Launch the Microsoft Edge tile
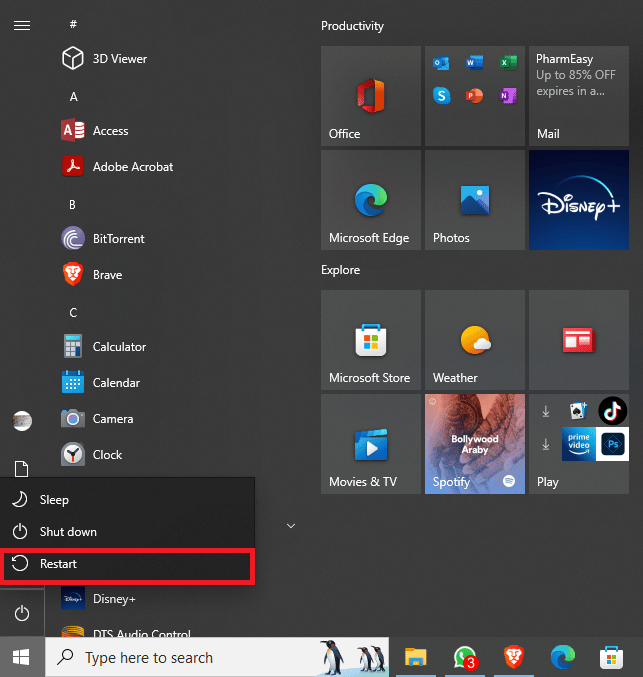Screen dimensions: 643x677 point(371,200)
